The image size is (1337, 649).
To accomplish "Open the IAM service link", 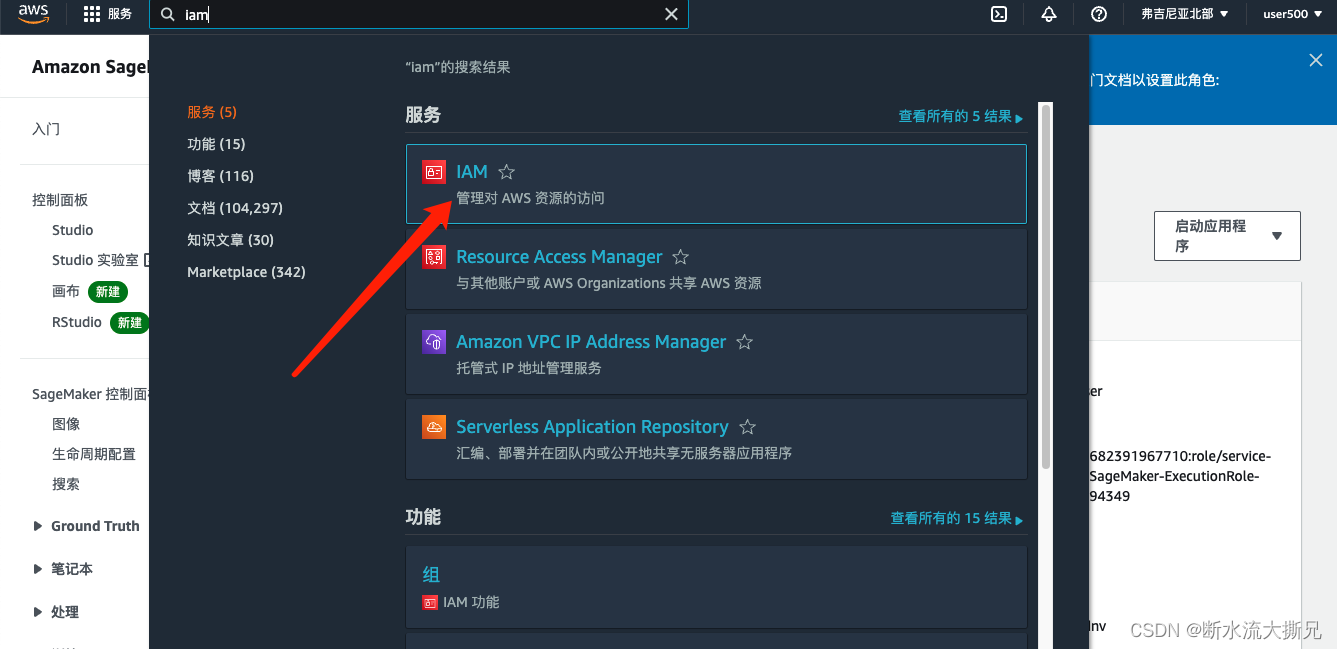I will [x=472, y=172].
